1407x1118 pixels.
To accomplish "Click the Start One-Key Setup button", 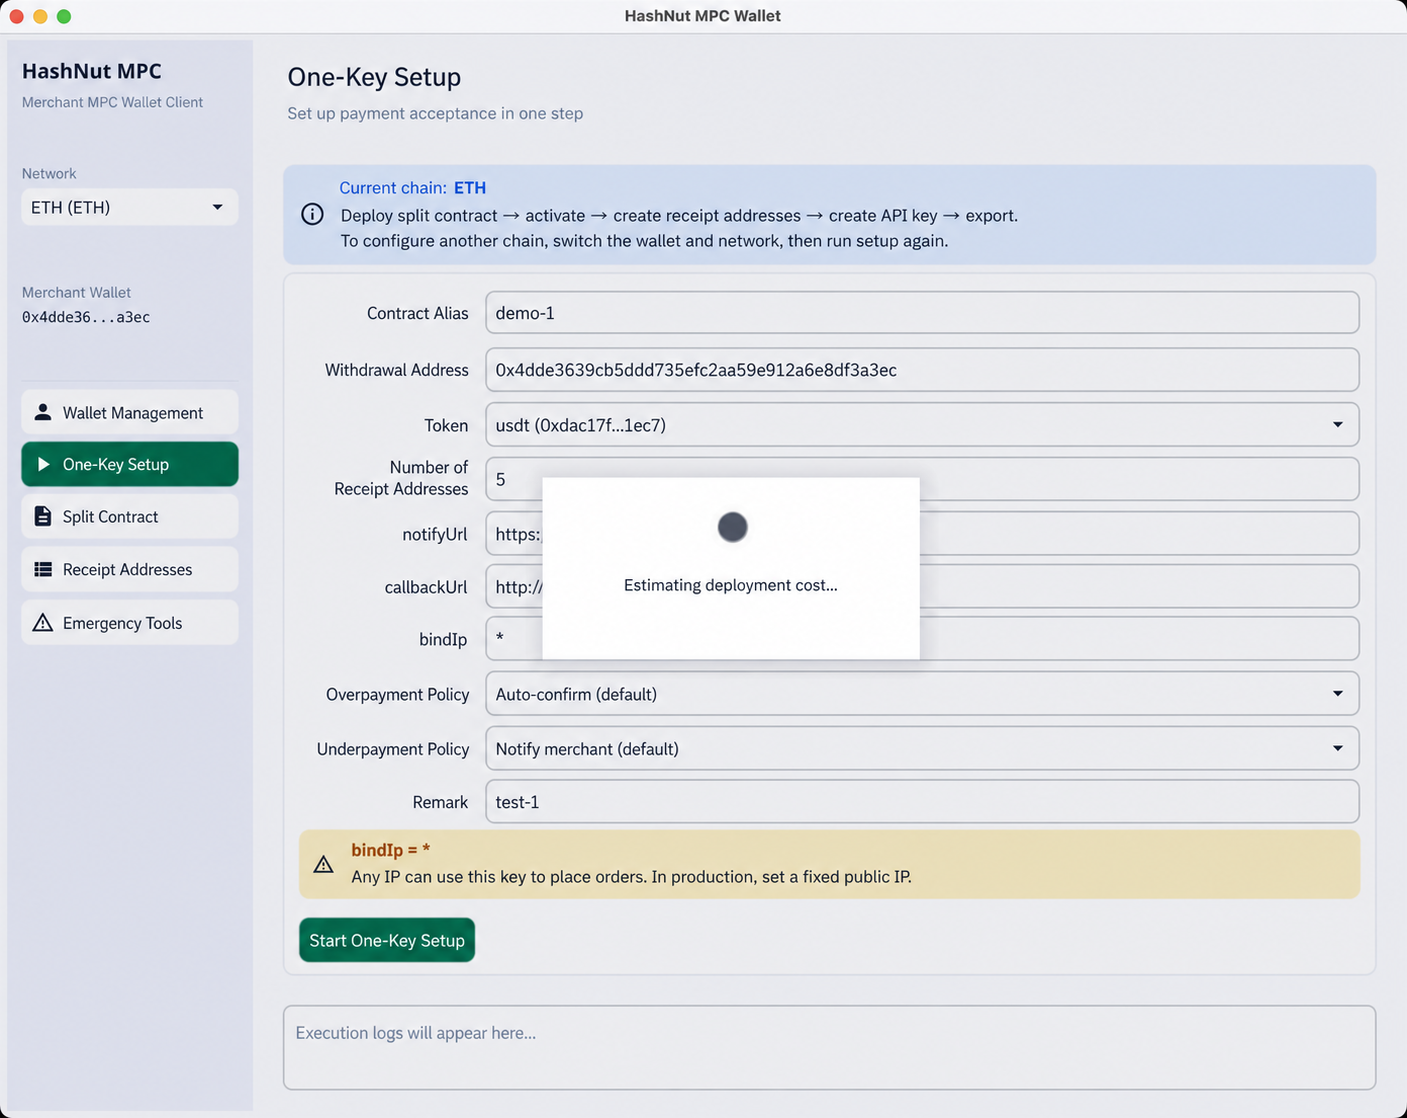I will (x=387, y=940).
